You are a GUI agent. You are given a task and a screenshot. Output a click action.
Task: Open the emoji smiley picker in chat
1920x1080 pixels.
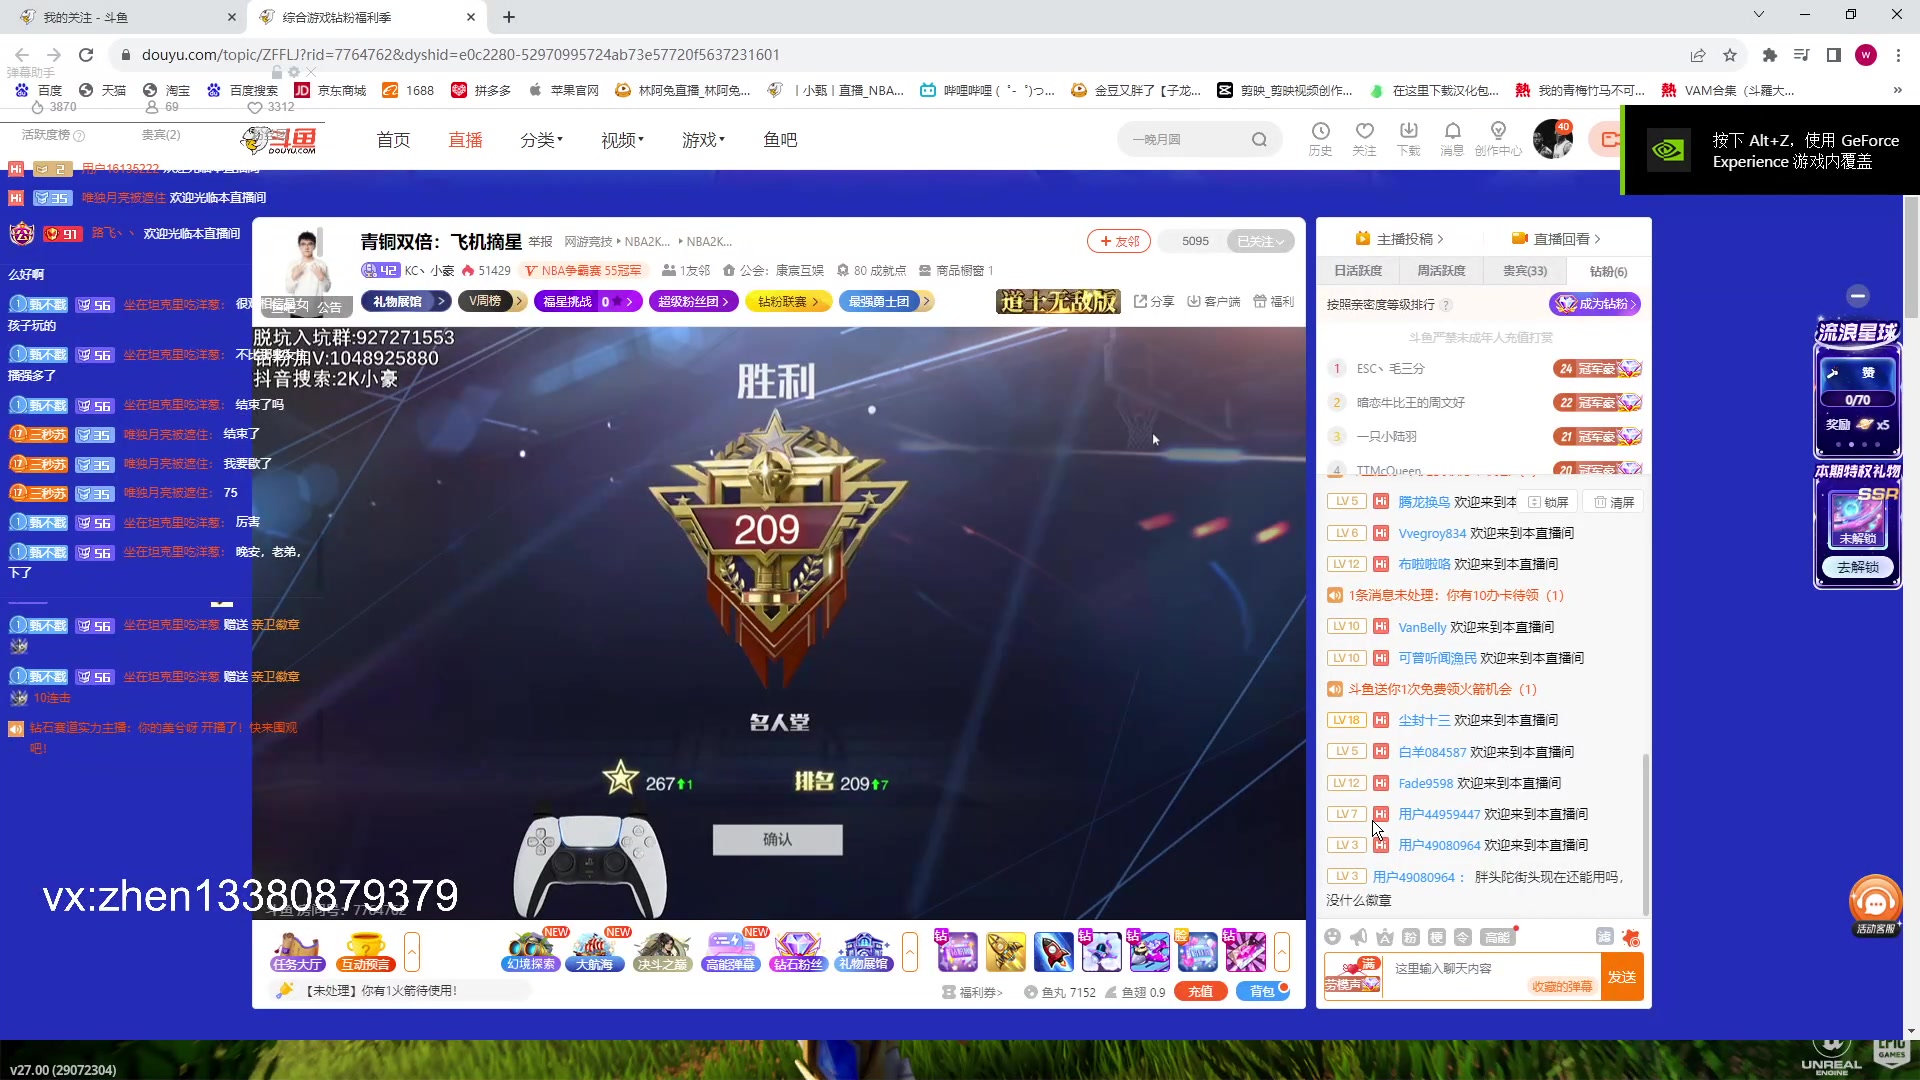(1332, 936)
